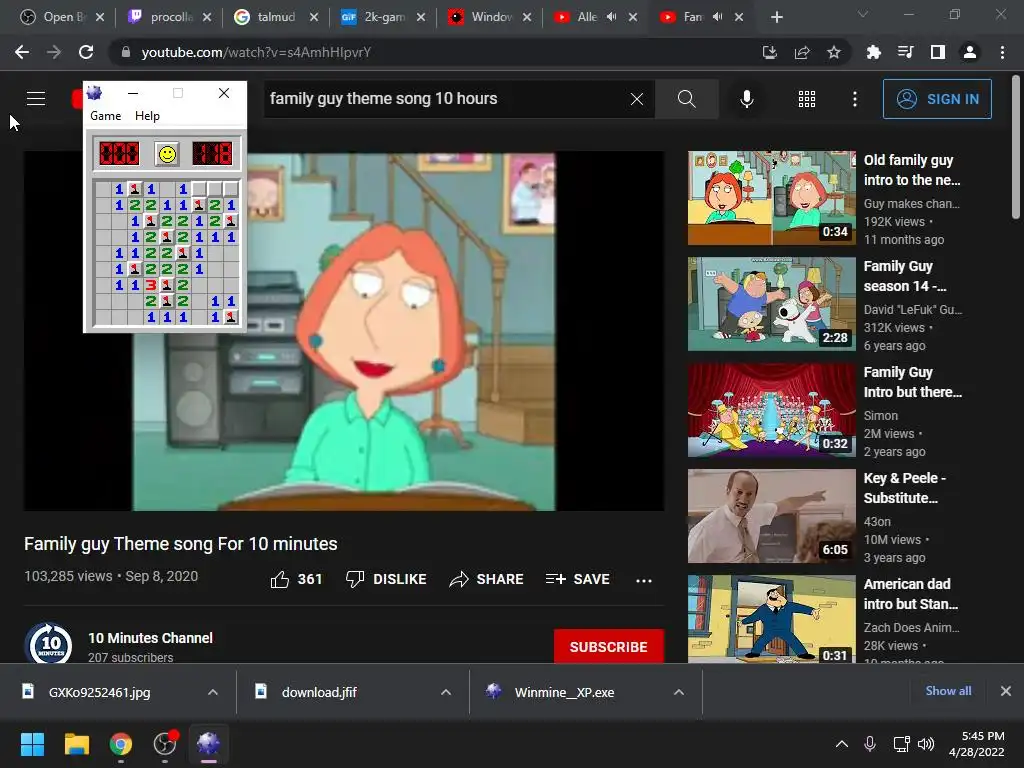This screenshot has height=768, width=1024.
Task: Open YouTube settings three-dot menu
Action: 855,99
